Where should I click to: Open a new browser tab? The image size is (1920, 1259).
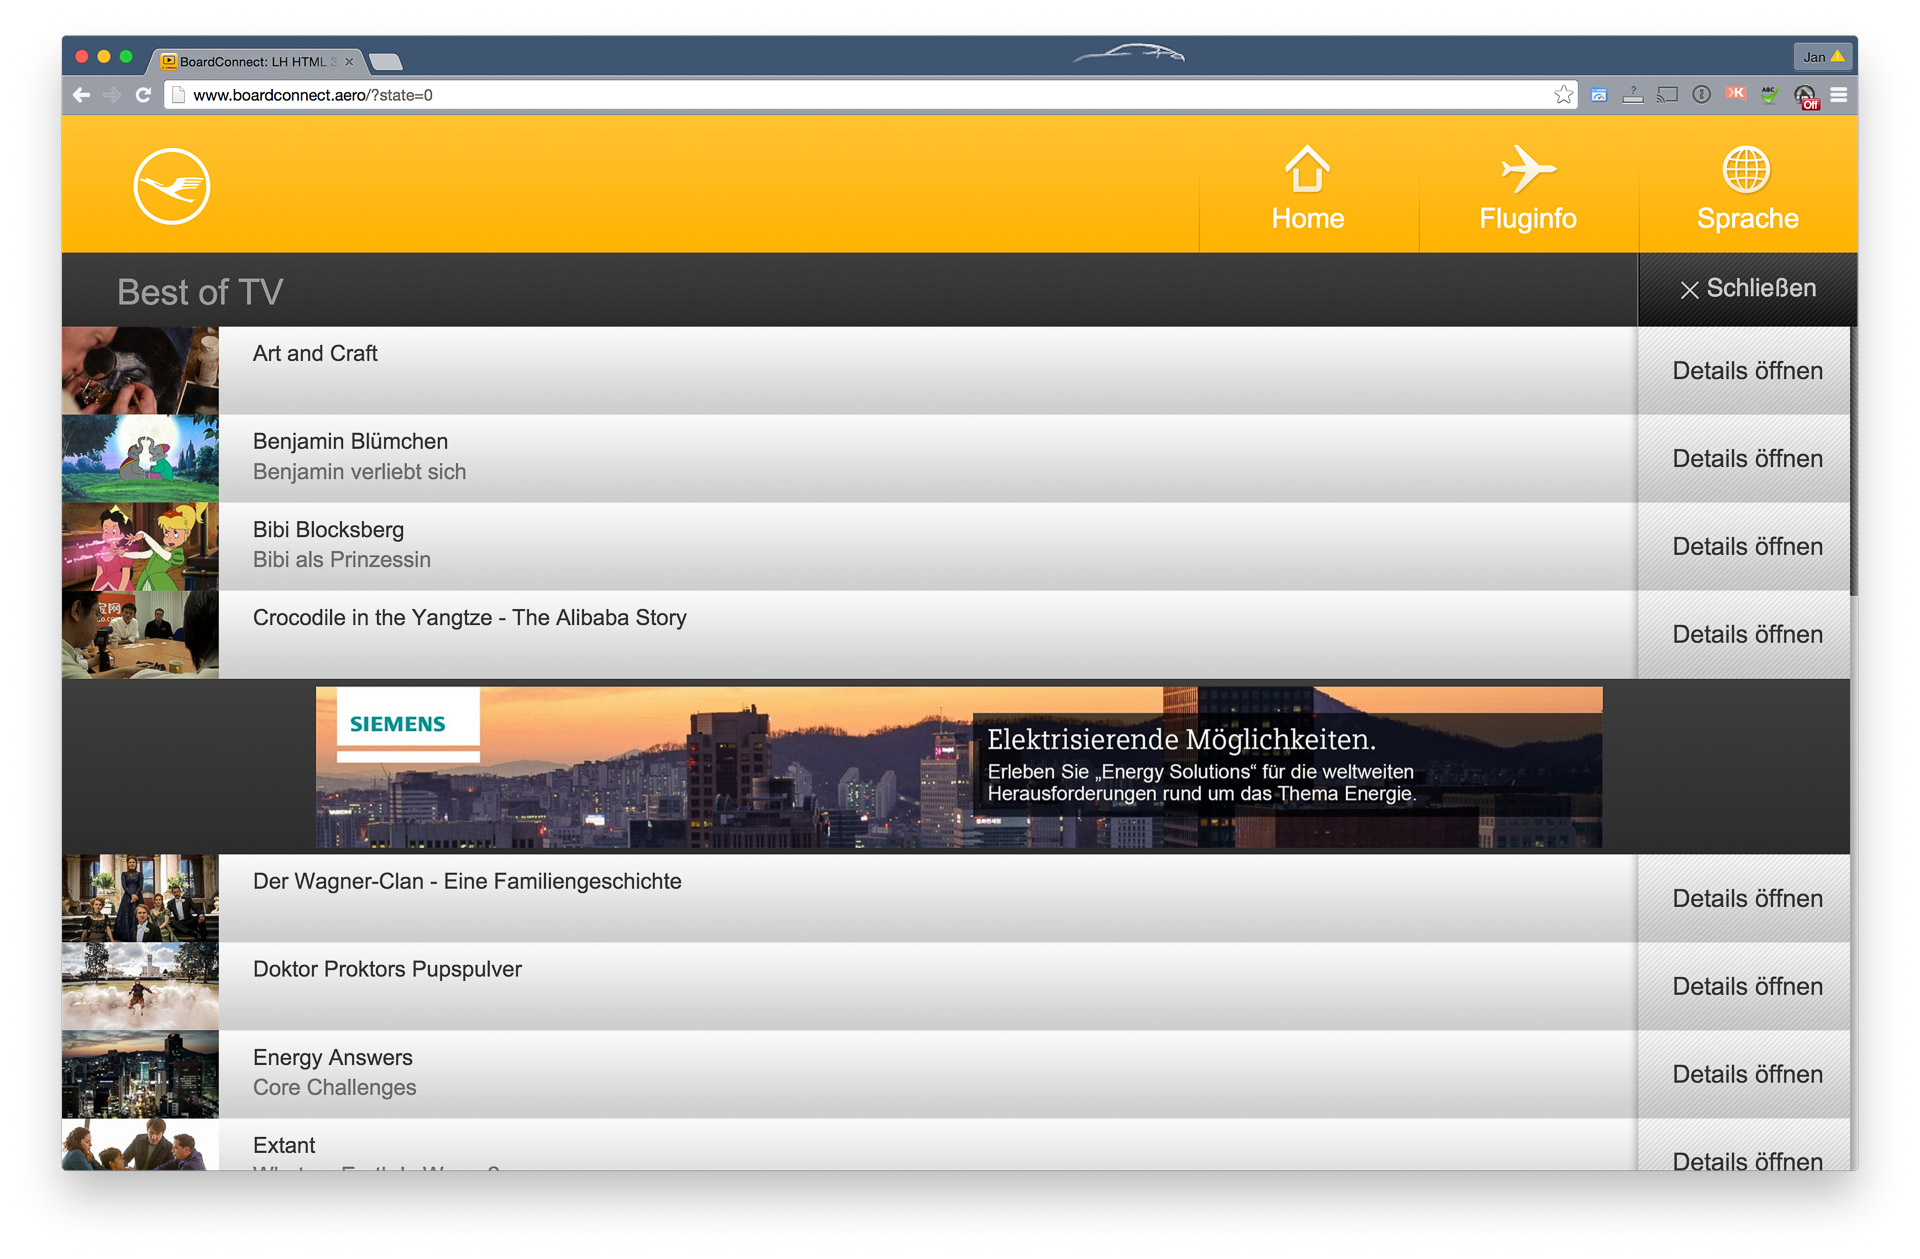click(x=386, y=62)
